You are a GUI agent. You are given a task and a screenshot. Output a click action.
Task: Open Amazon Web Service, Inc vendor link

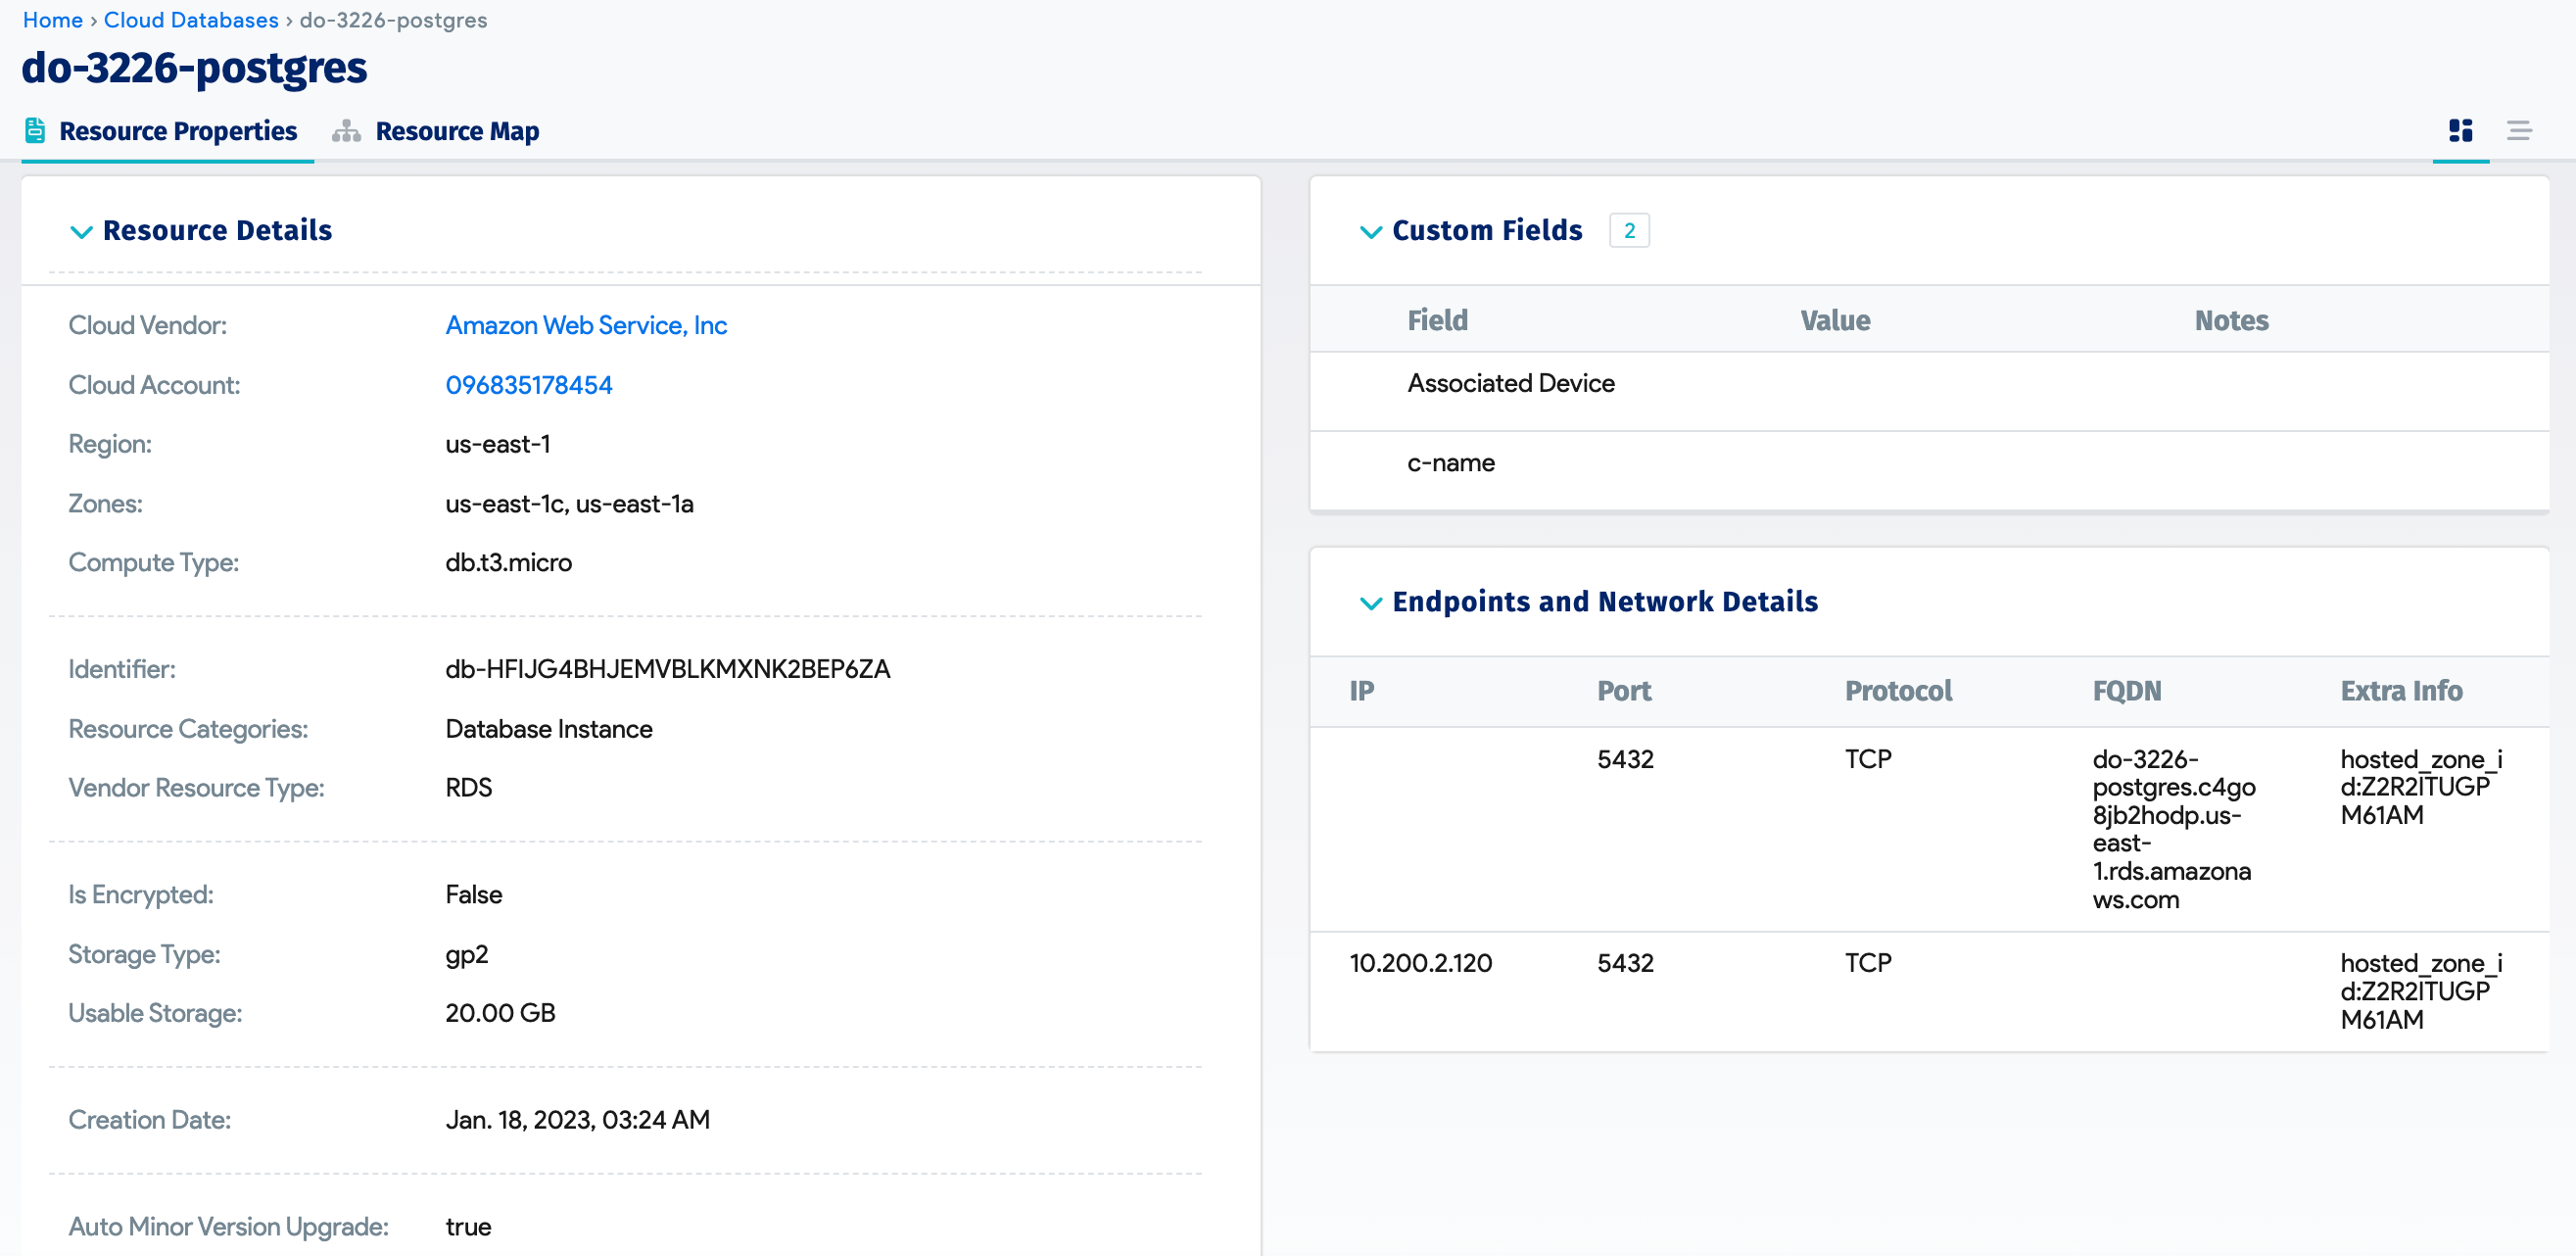click(586, 325)
